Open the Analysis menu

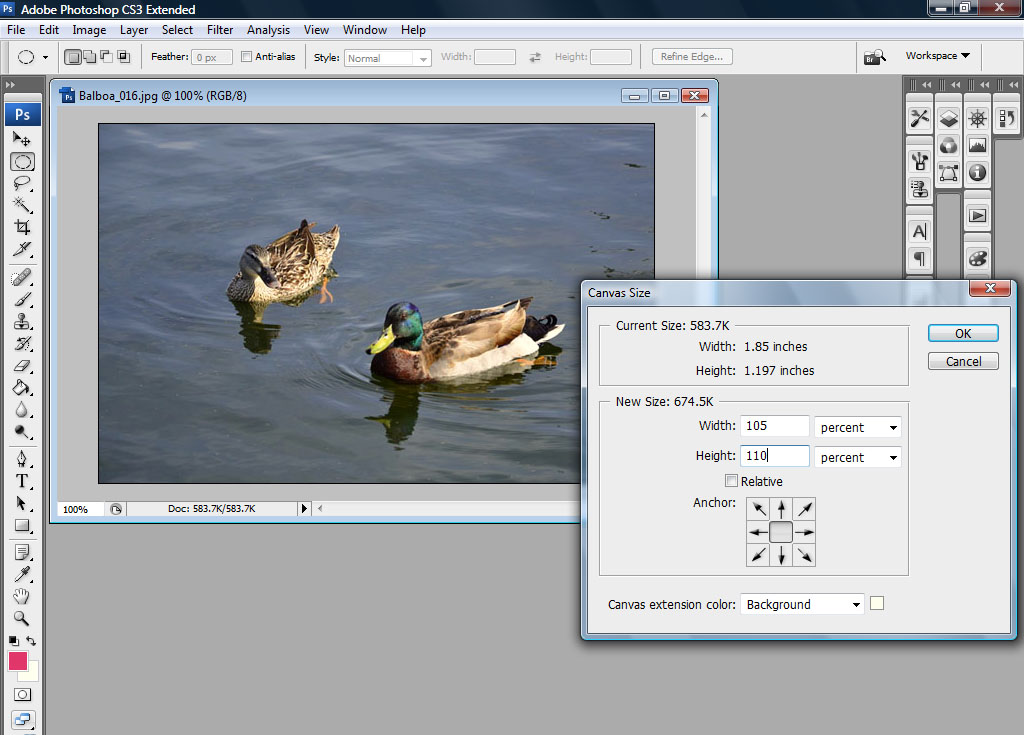[x=268, y=30]
